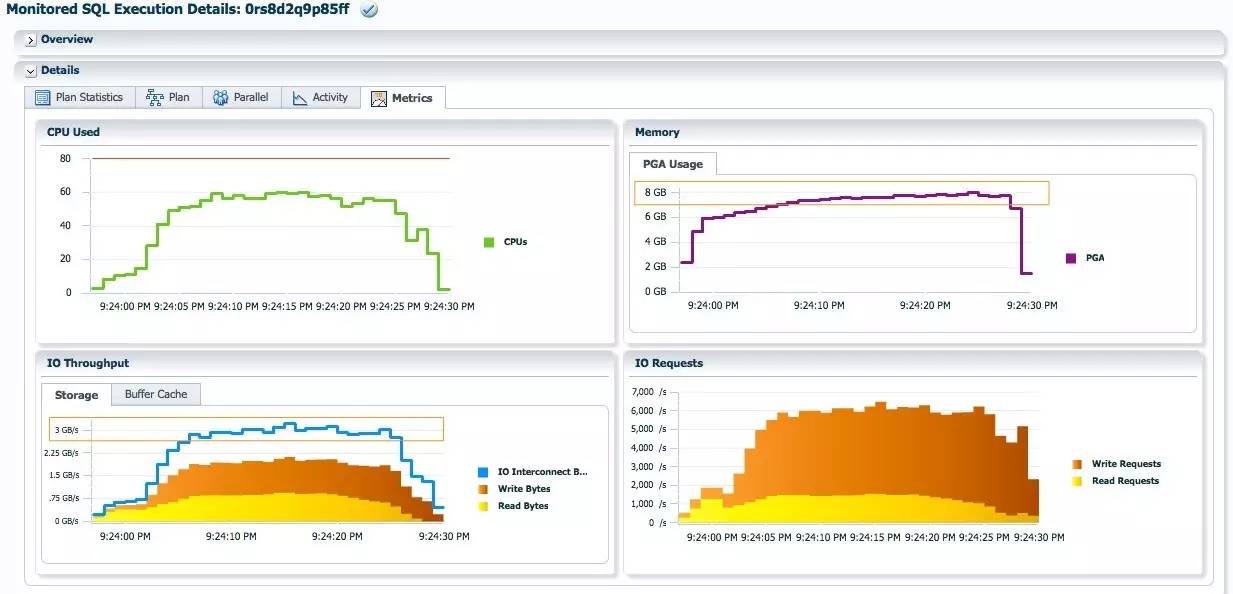
Task: Expand the Overview section
Action: pos(31,40)
